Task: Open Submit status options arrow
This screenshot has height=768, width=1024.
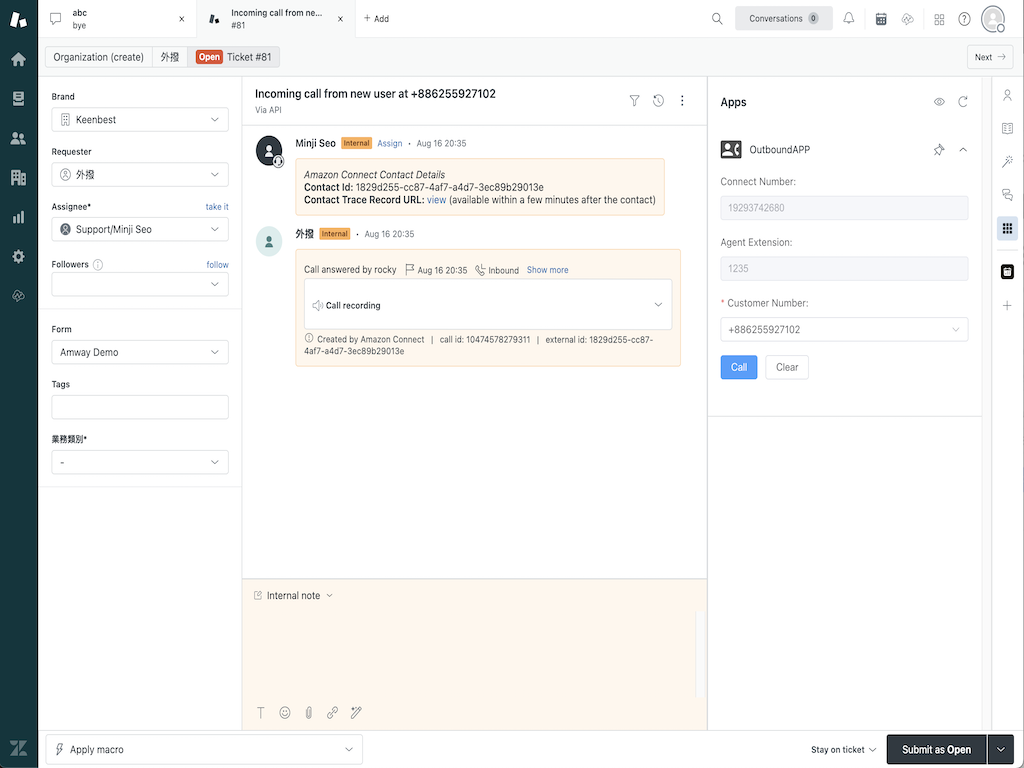Action: [1000, 750]
